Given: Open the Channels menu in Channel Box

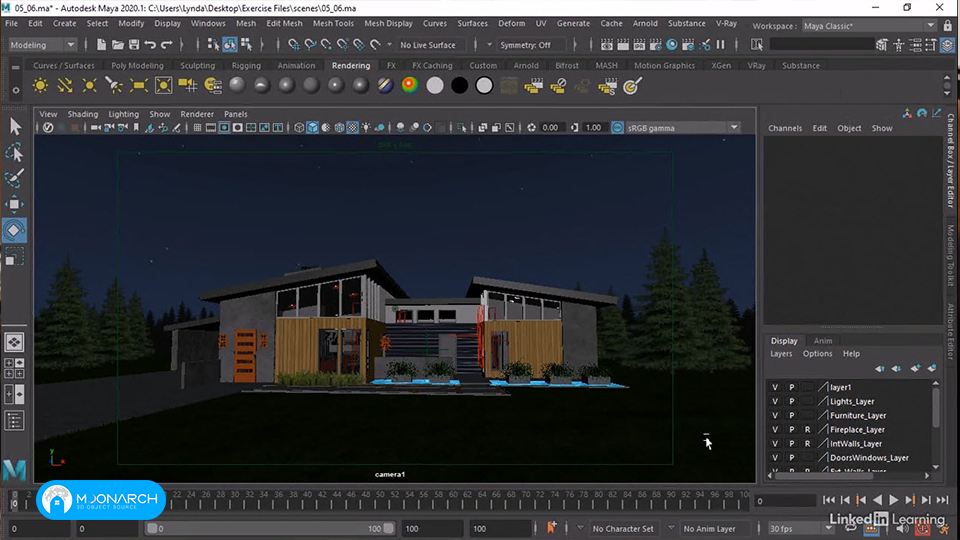Looking at the screenshot, I should [x=785, y=128].
